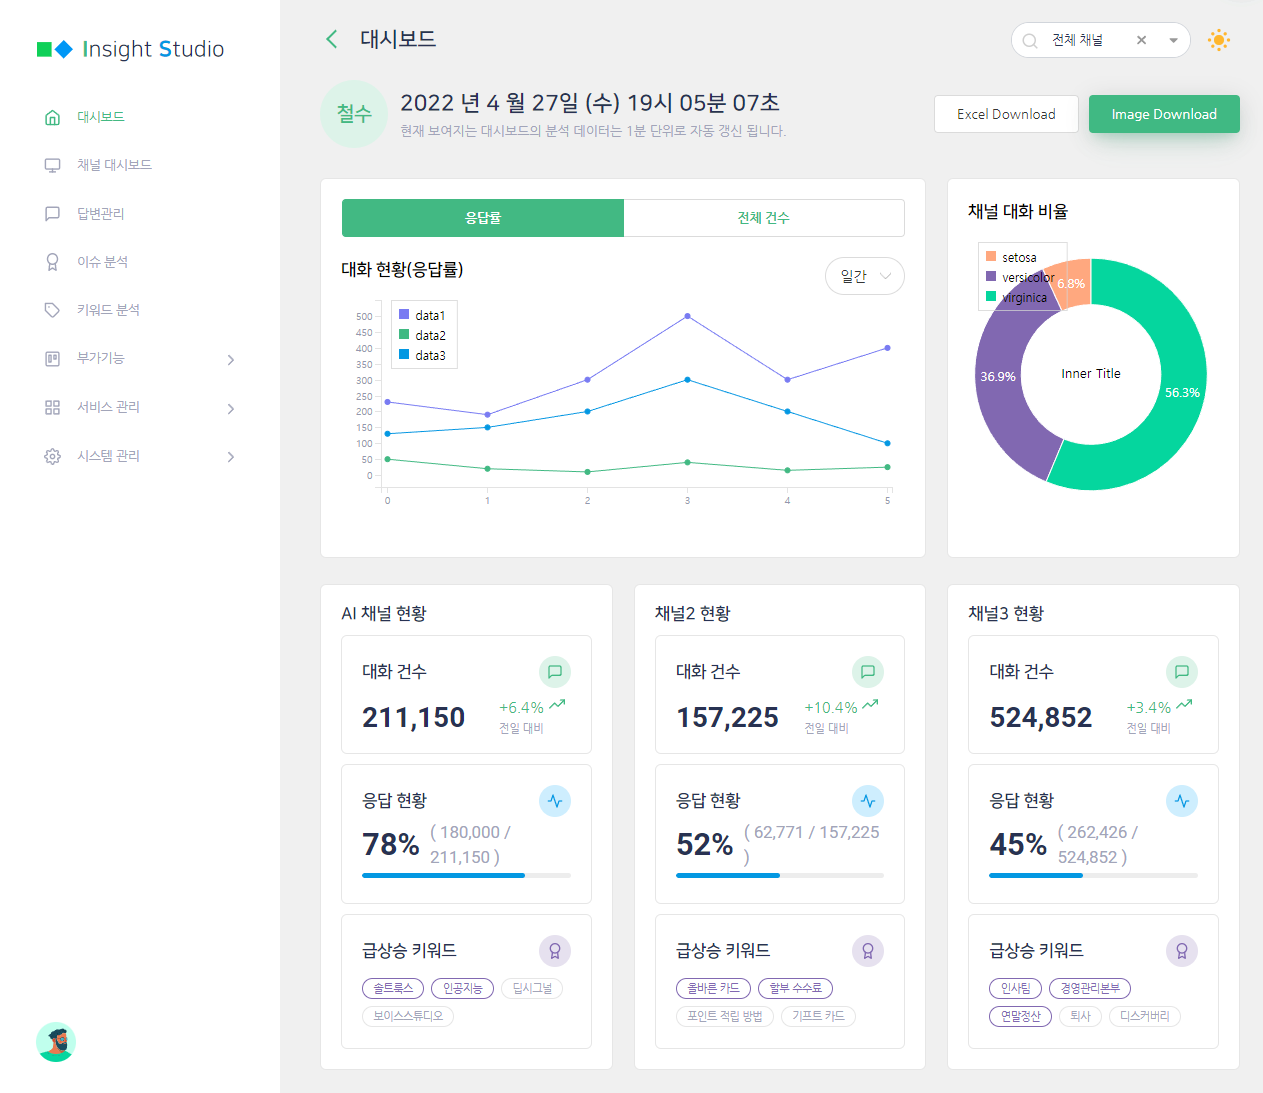Toggle data3 series in chart legend

[x=404, y=355]
